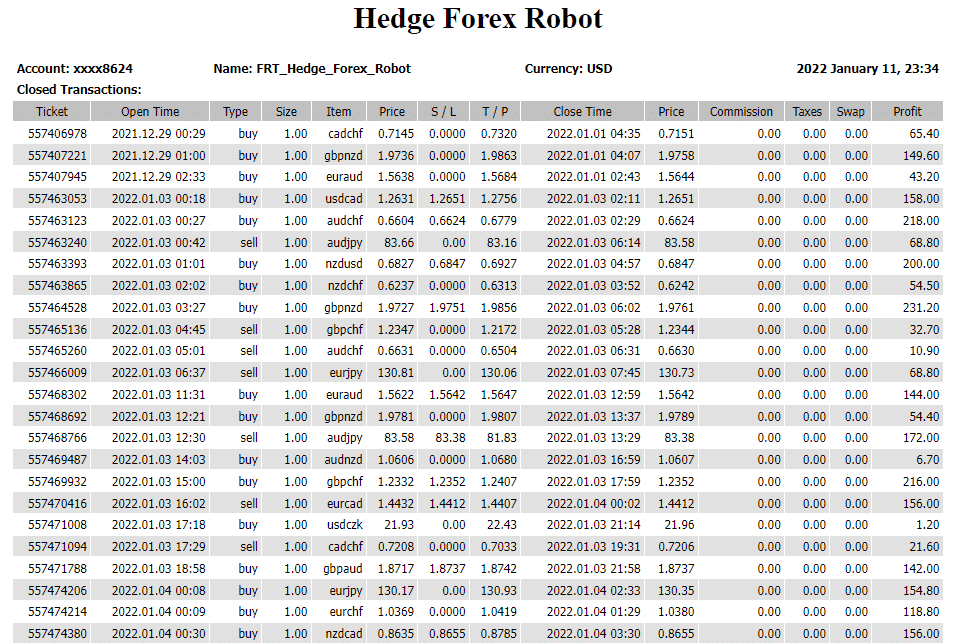Select the Currency: USD label

tap(568, 69)
